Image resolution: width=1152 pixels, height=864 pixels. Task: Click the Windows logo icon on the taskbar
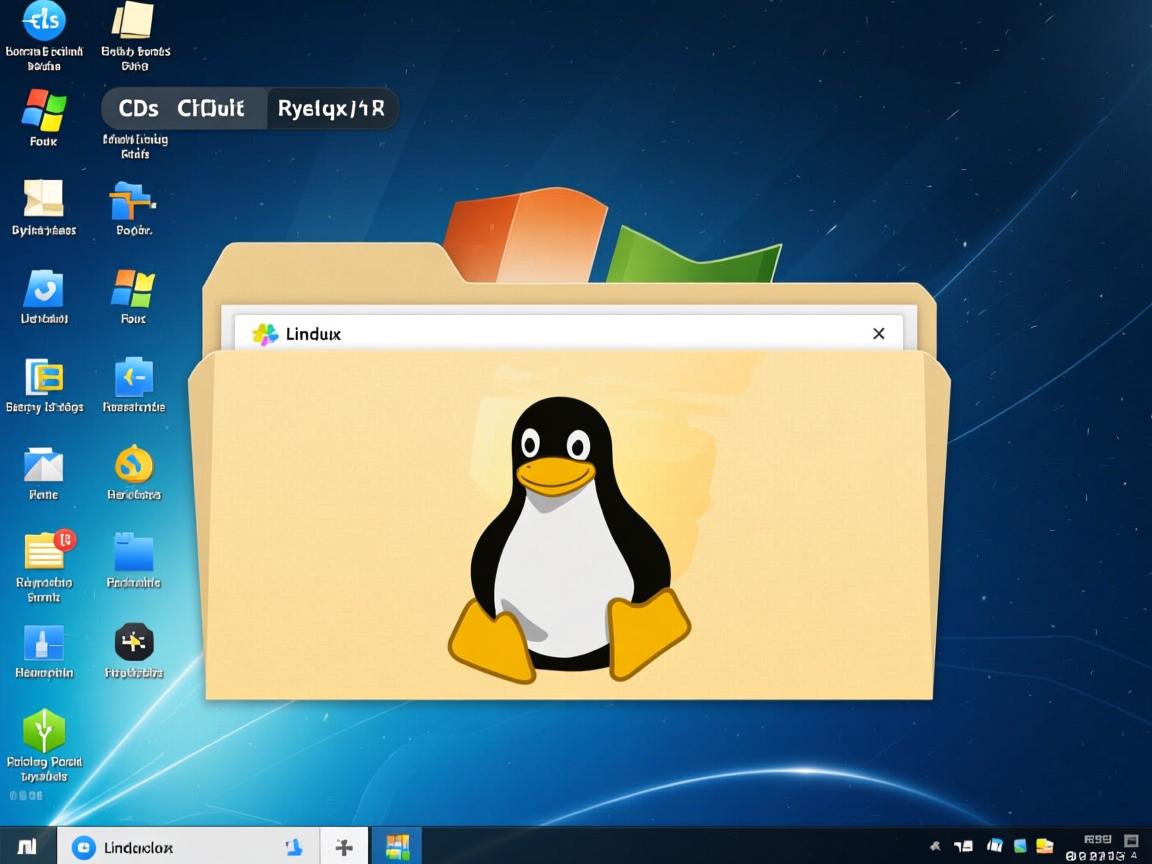(x=399, y=845)
